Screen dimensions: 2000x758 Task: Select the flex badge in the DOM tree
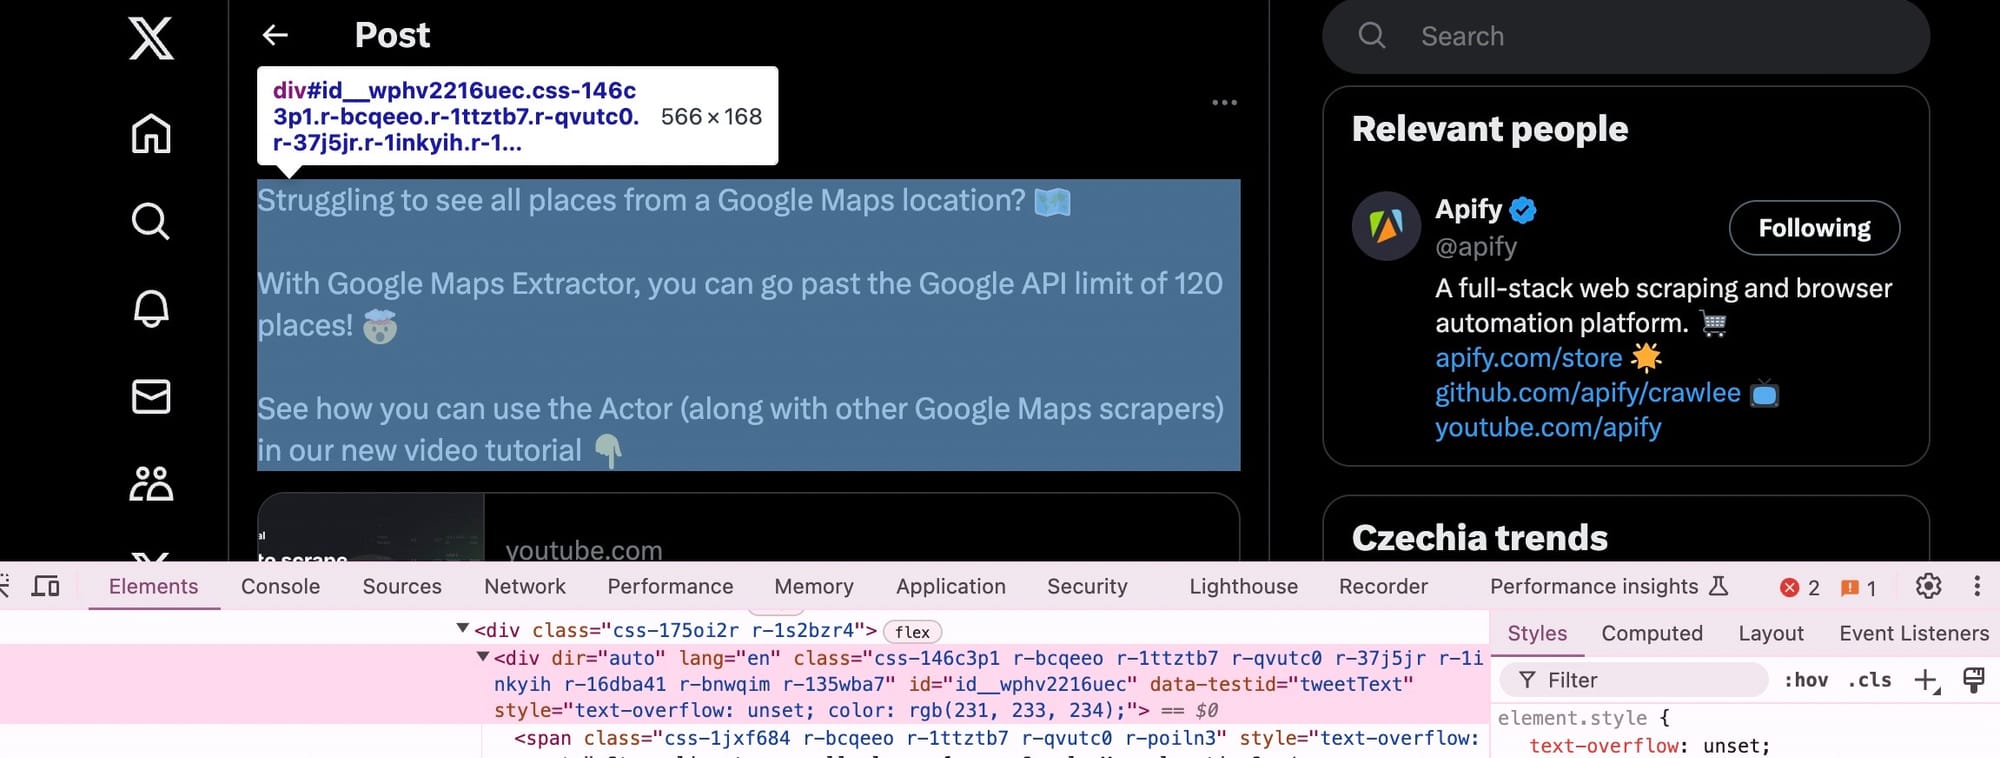[912, 632]
